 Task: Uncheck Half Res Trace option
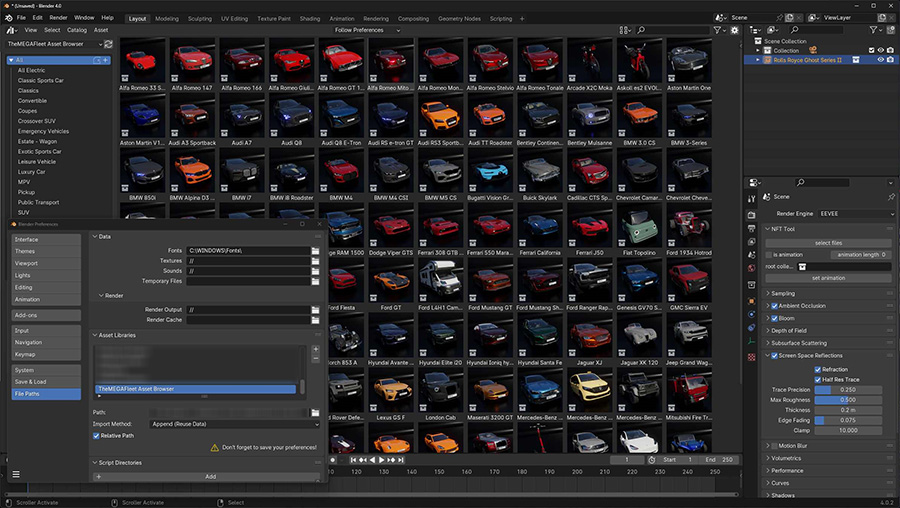(818, 380)
